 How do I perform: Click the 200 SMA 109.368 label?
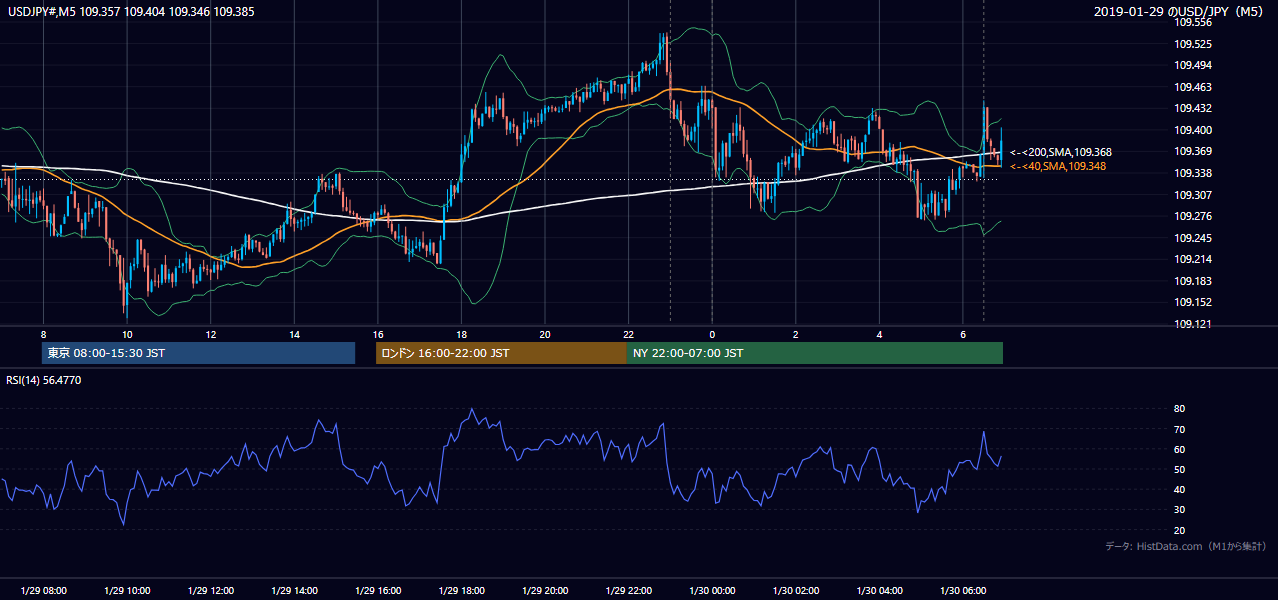1060,152
